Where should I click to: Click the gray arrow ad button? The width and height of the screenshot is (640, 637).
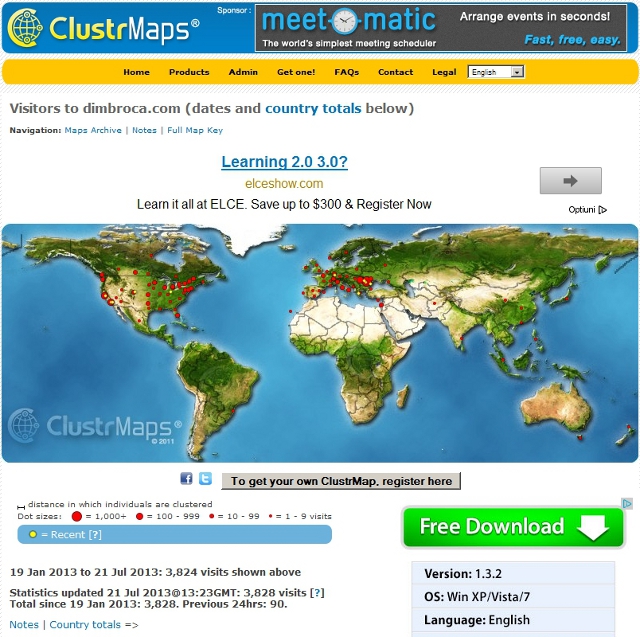(x=570, y=180)
